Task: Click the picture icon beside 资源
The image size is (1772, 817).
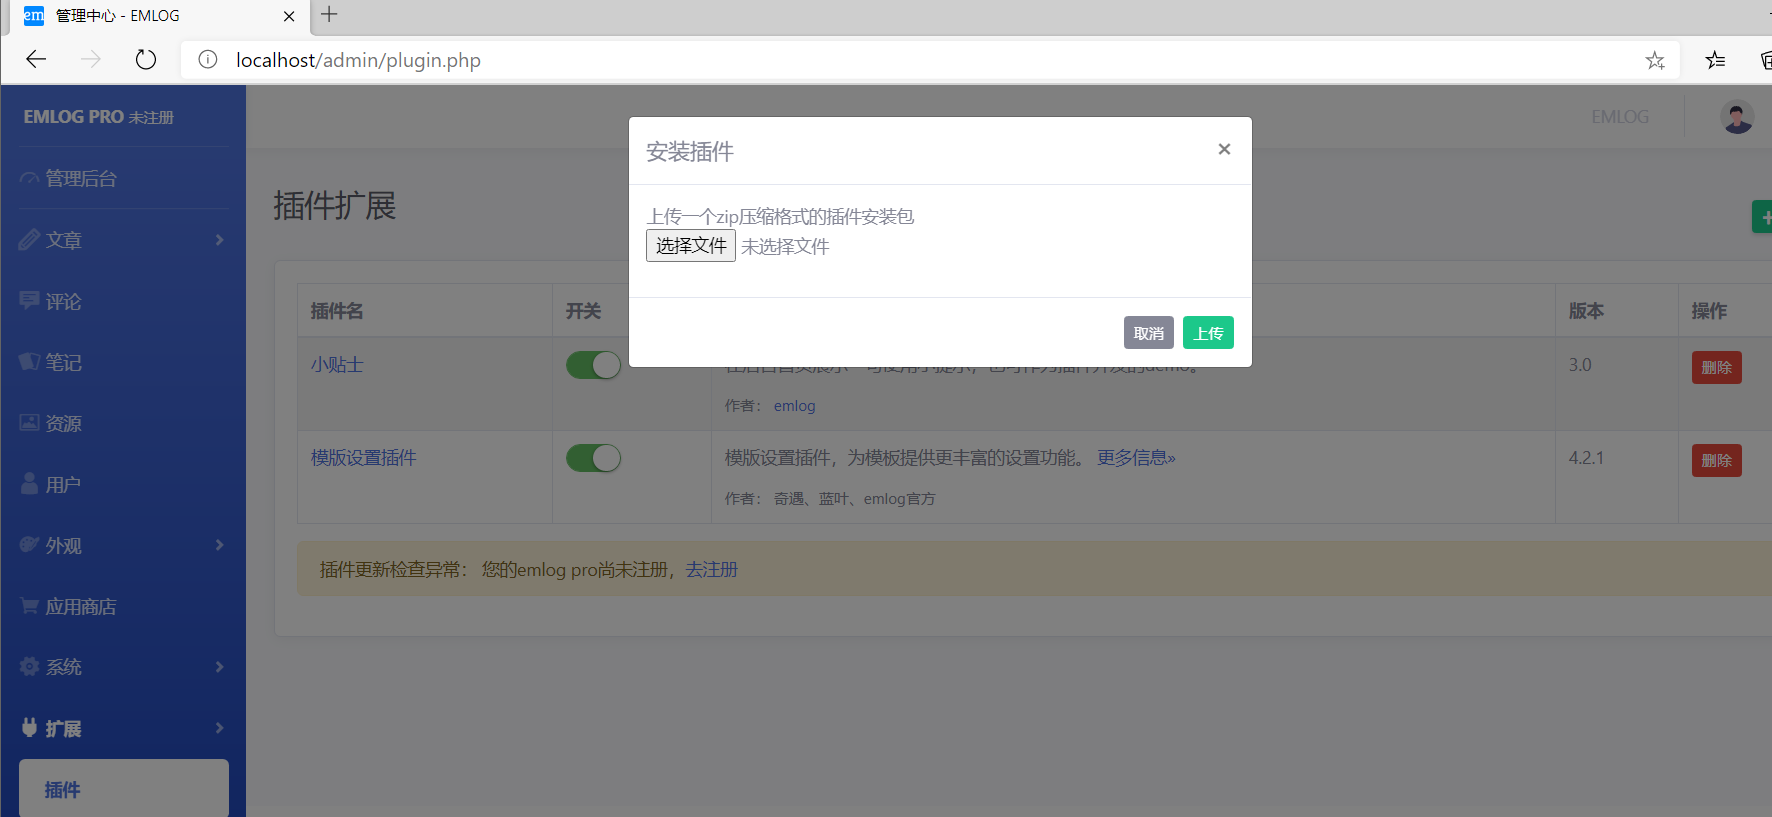Action: pyautogui.click(x=29, y=422)
